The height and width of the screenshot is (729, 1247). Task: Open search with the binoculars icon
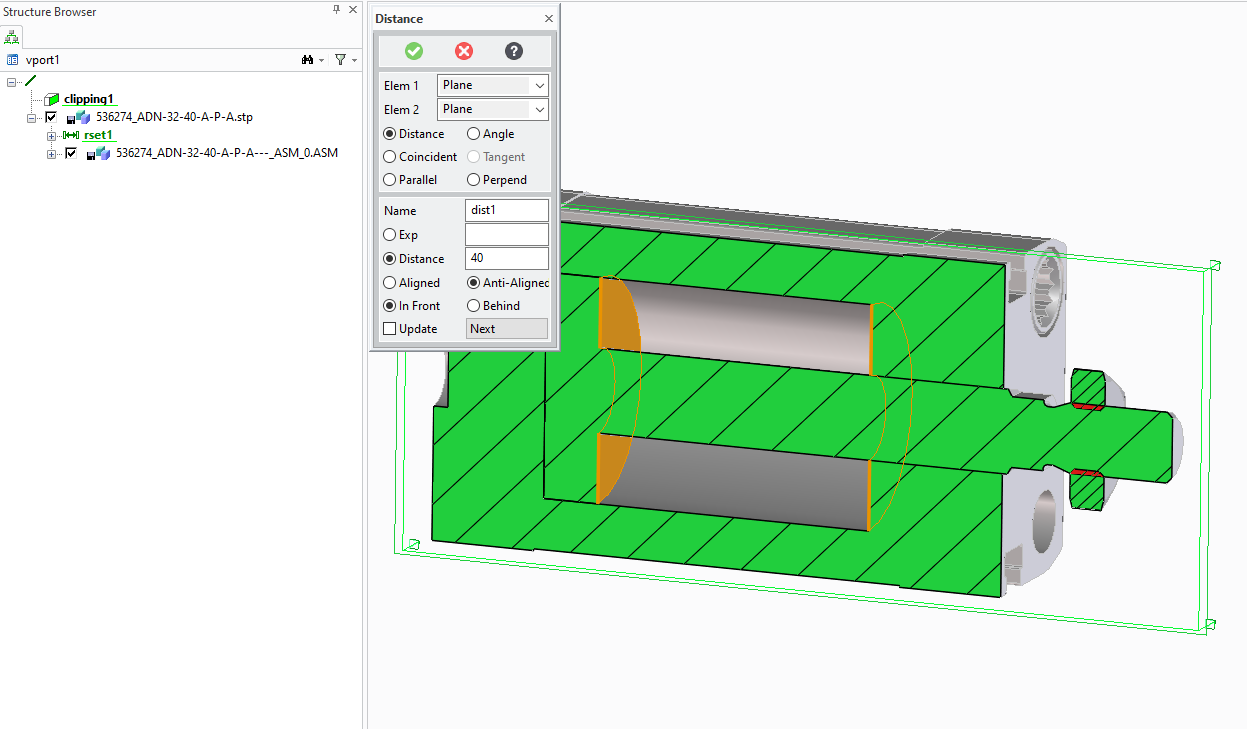click(x=306, y=59)
